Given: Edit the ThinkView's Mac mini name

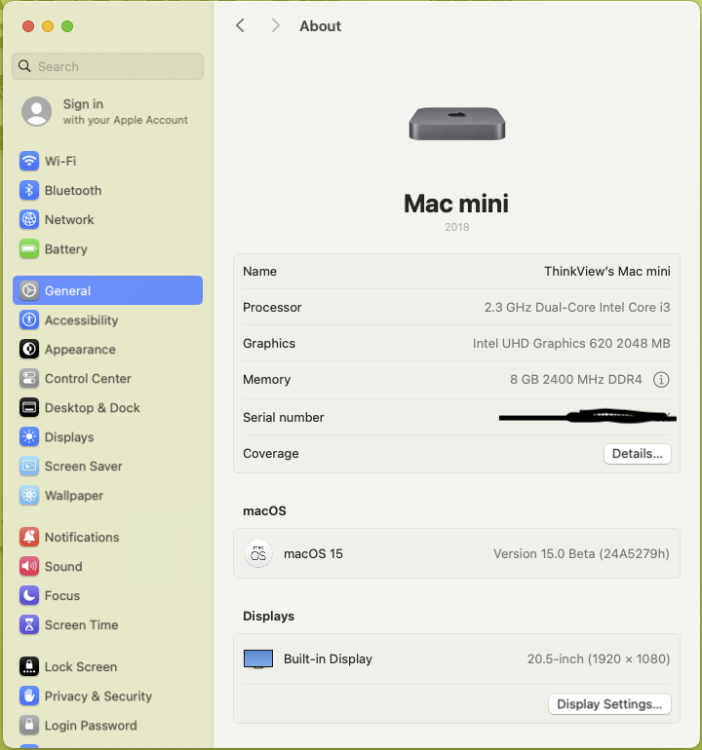Looking at the screenshot, I should 607,271.
